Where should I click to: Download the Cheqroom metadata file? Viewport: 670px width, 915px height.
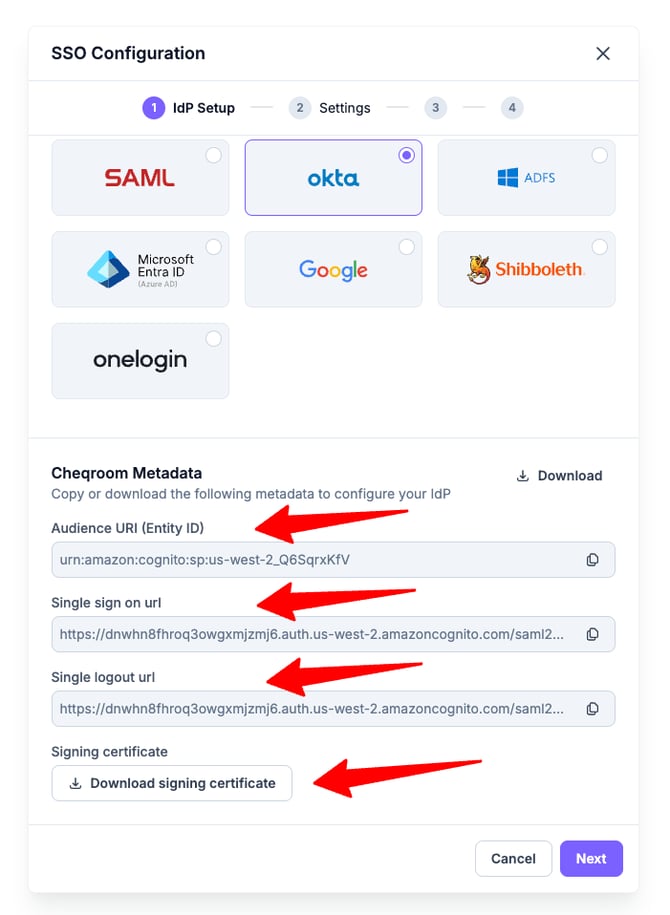pyautogui.click(x=559, y=476)
